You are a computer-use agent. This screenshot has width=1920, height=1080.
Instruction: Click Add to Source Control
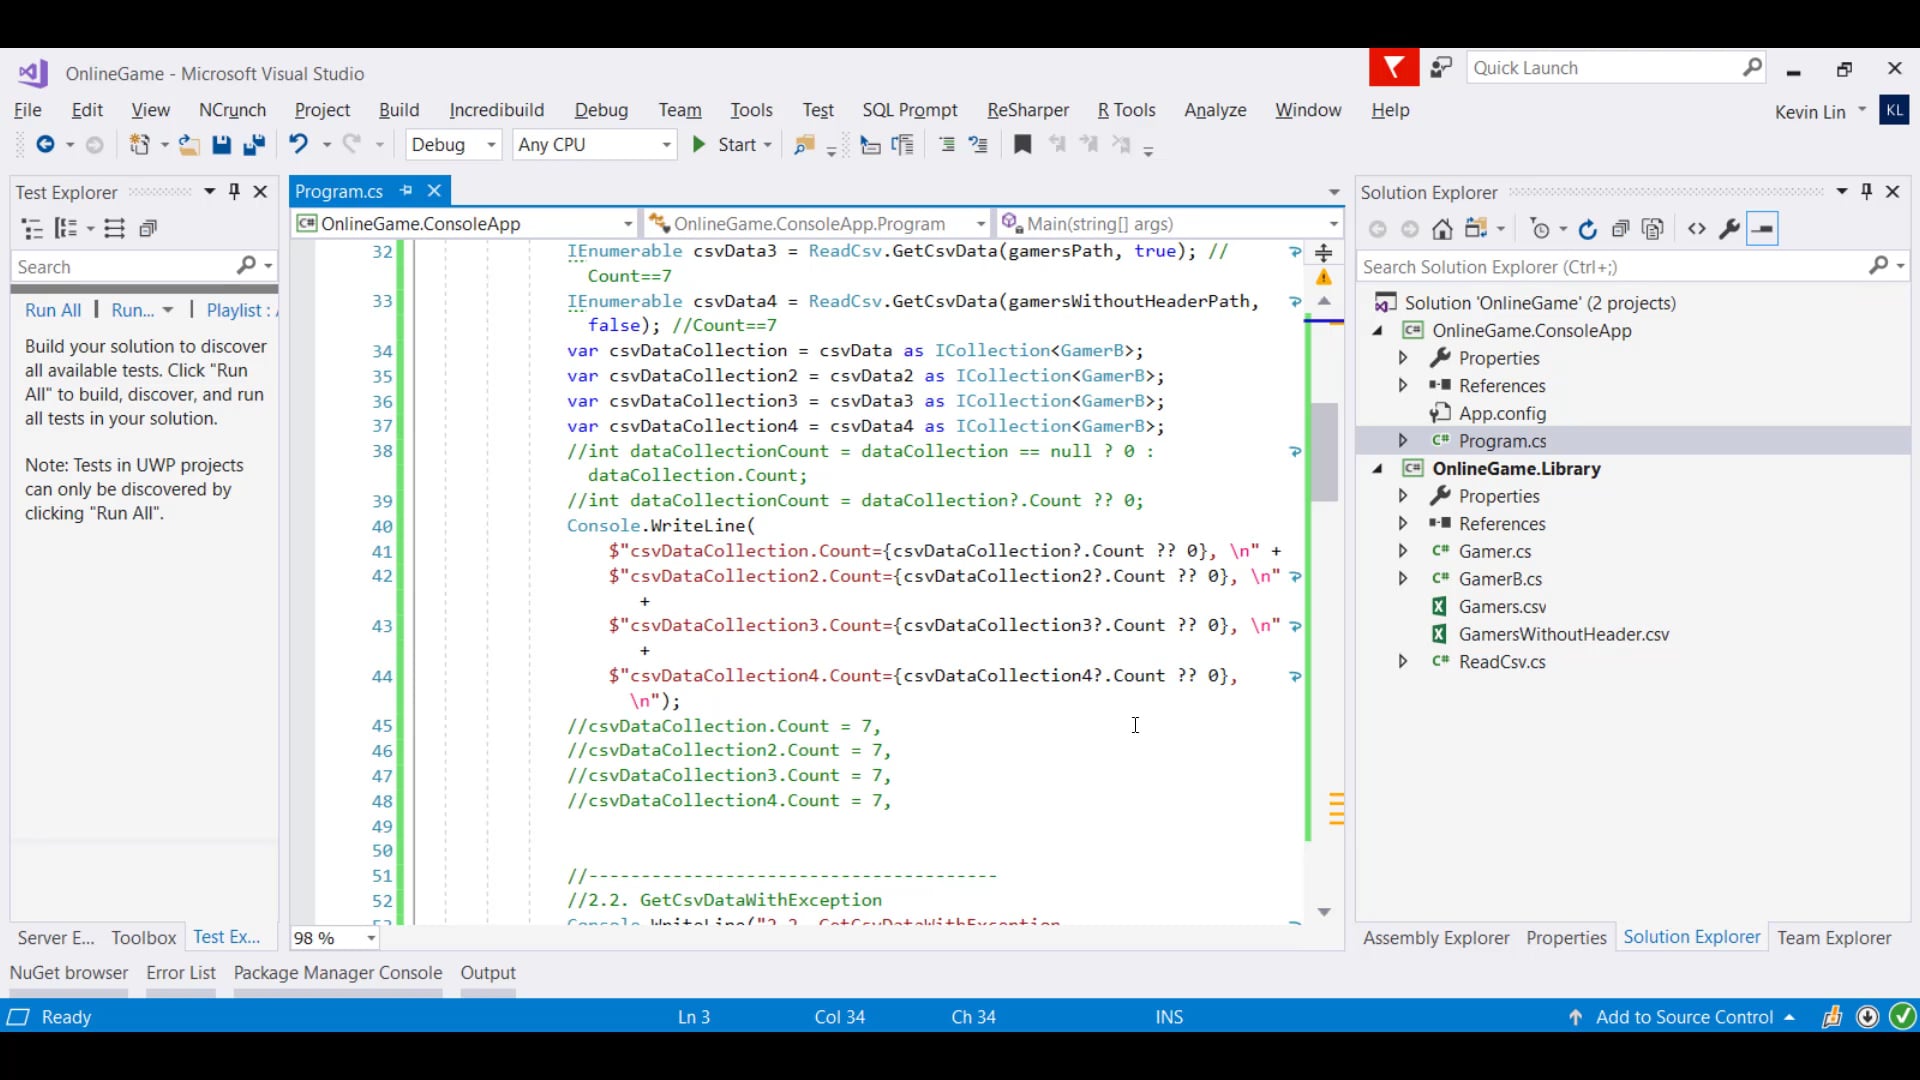pyautogui.click(x=1684, y=1017)
